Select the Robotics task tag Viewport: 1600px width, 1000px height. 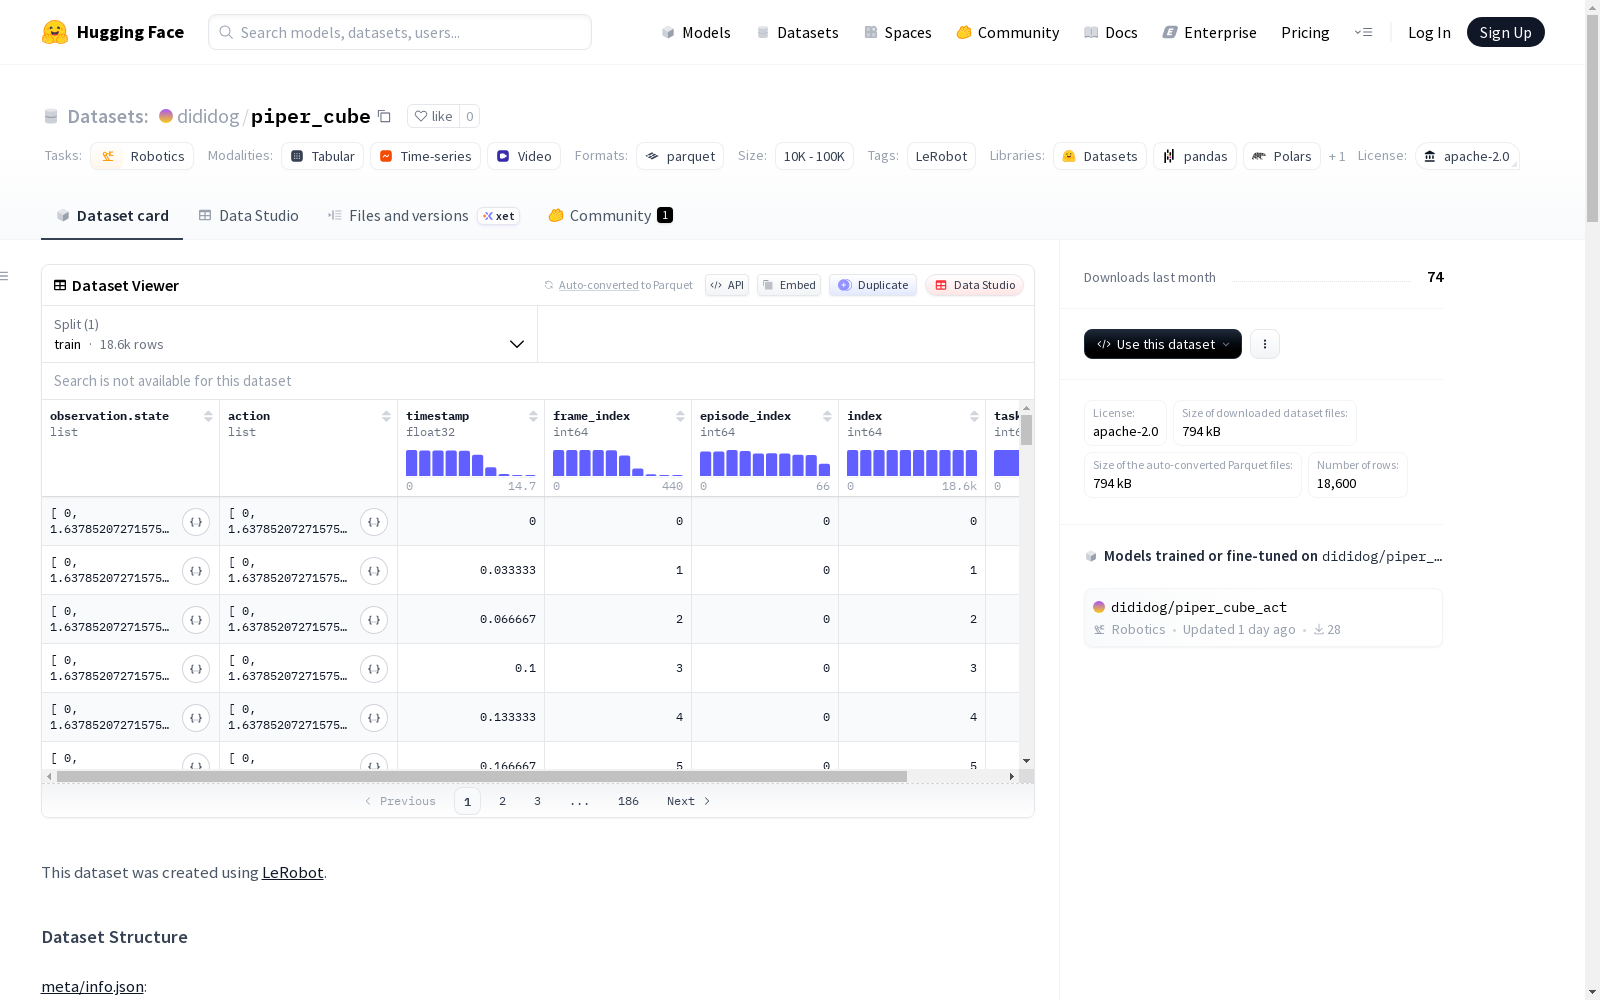click(143, 156)
